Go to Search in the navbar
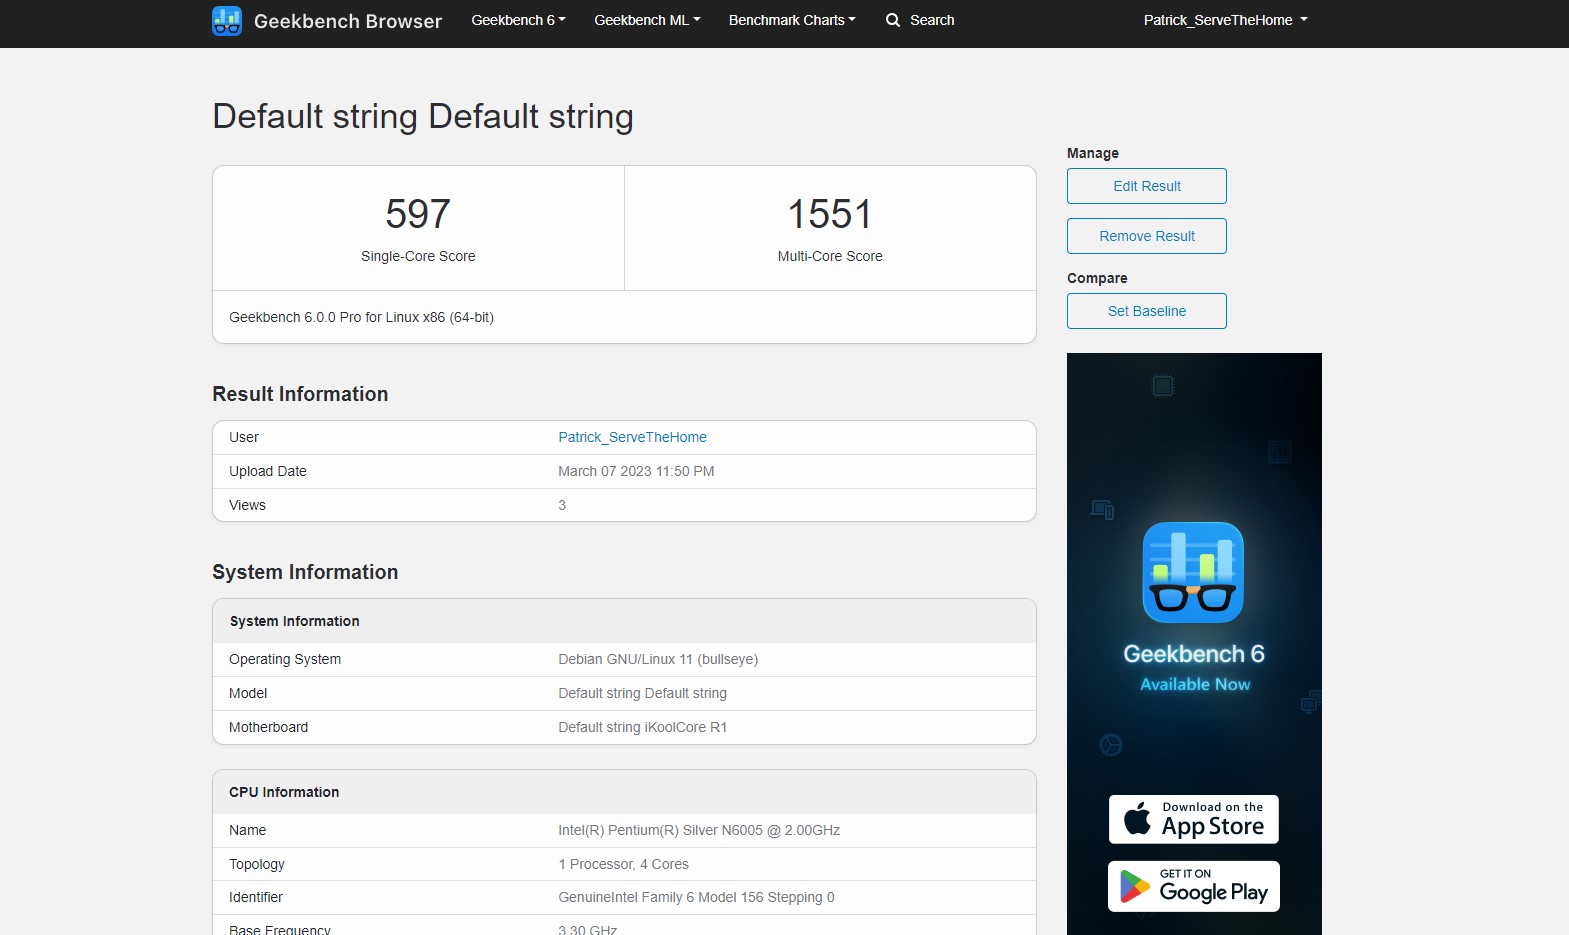 [x=931, y=20]
